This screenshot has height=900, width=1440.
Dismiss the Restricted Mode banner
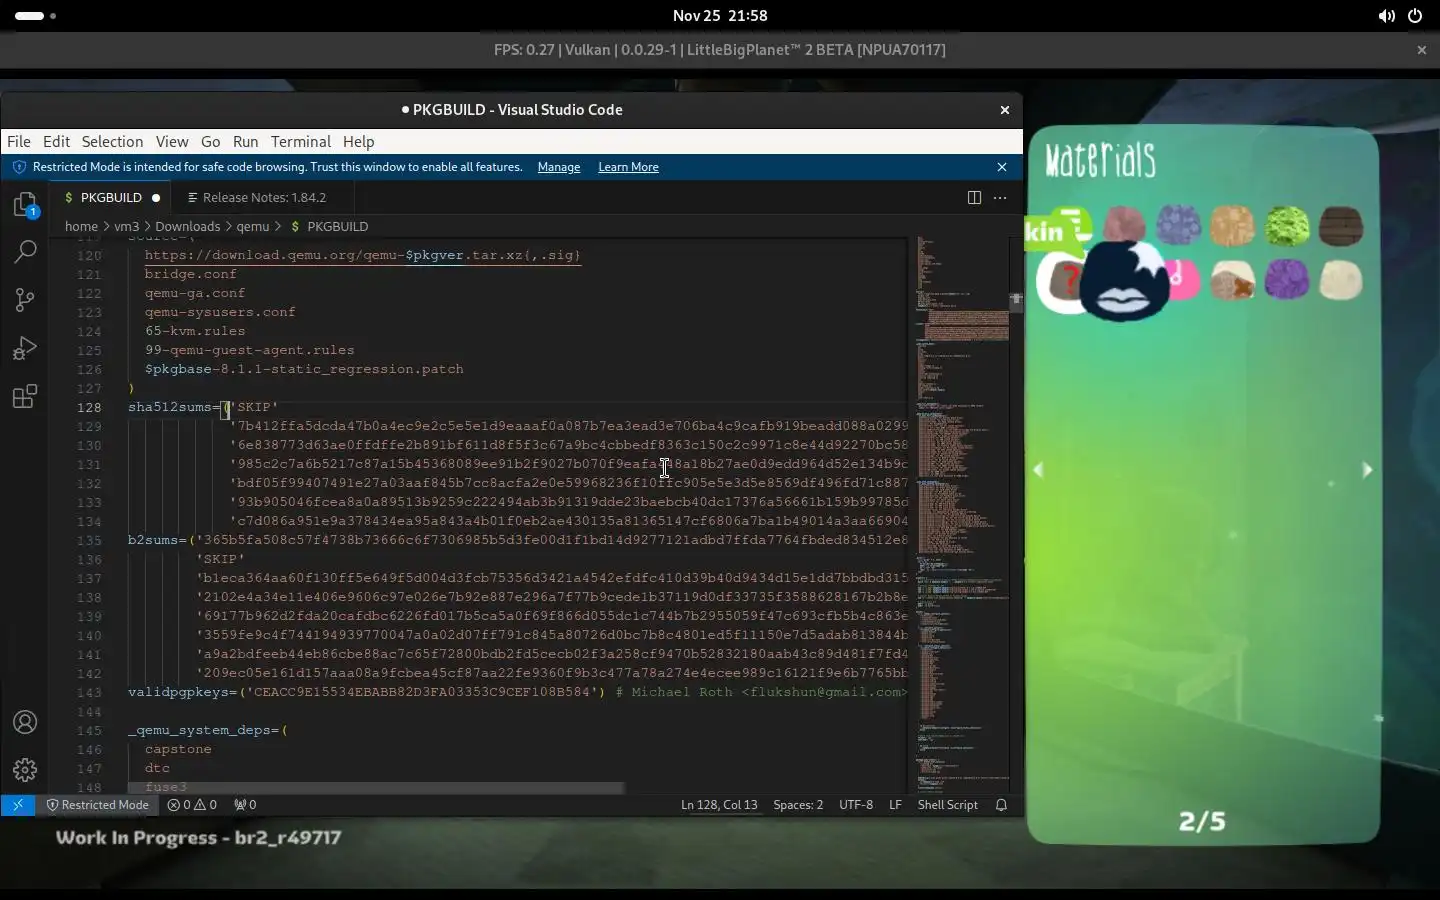click(1002, 167)
